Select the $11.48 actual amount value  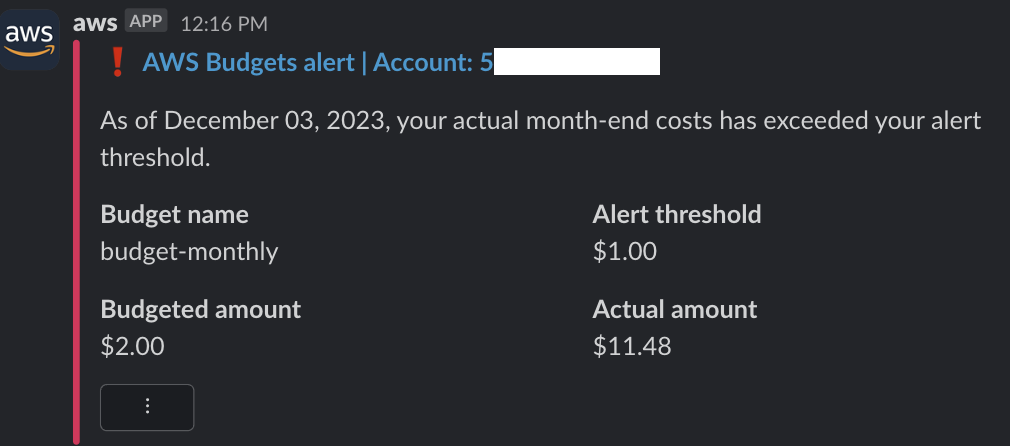632,347
